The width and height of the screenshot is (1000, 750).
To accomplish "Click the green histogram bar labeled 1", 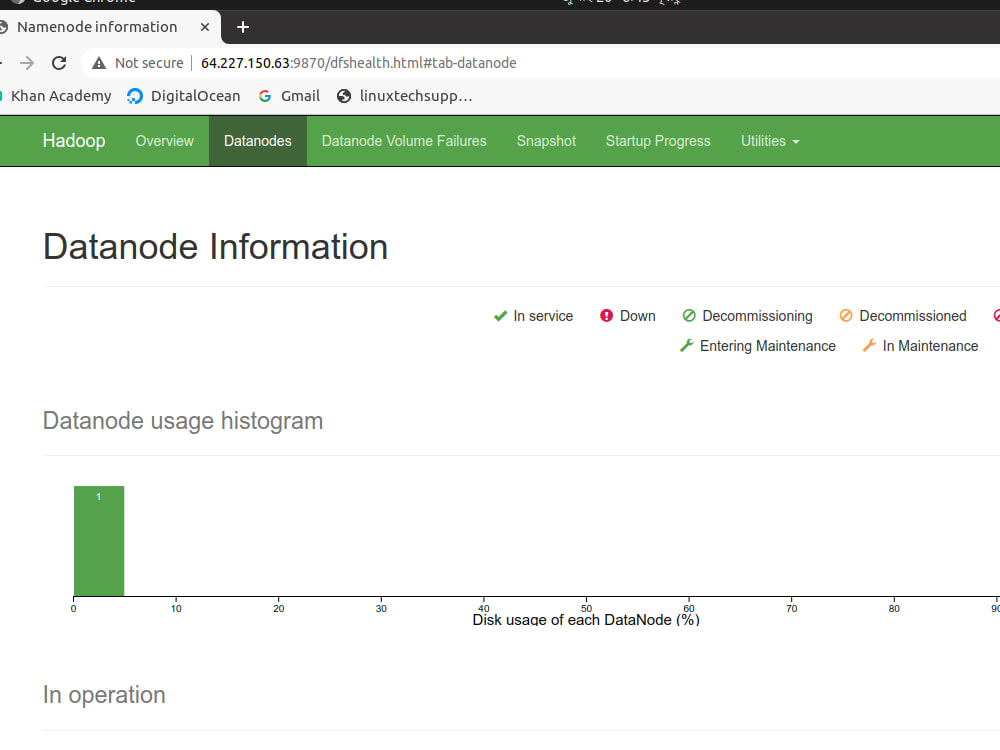I will coord(99,541).
